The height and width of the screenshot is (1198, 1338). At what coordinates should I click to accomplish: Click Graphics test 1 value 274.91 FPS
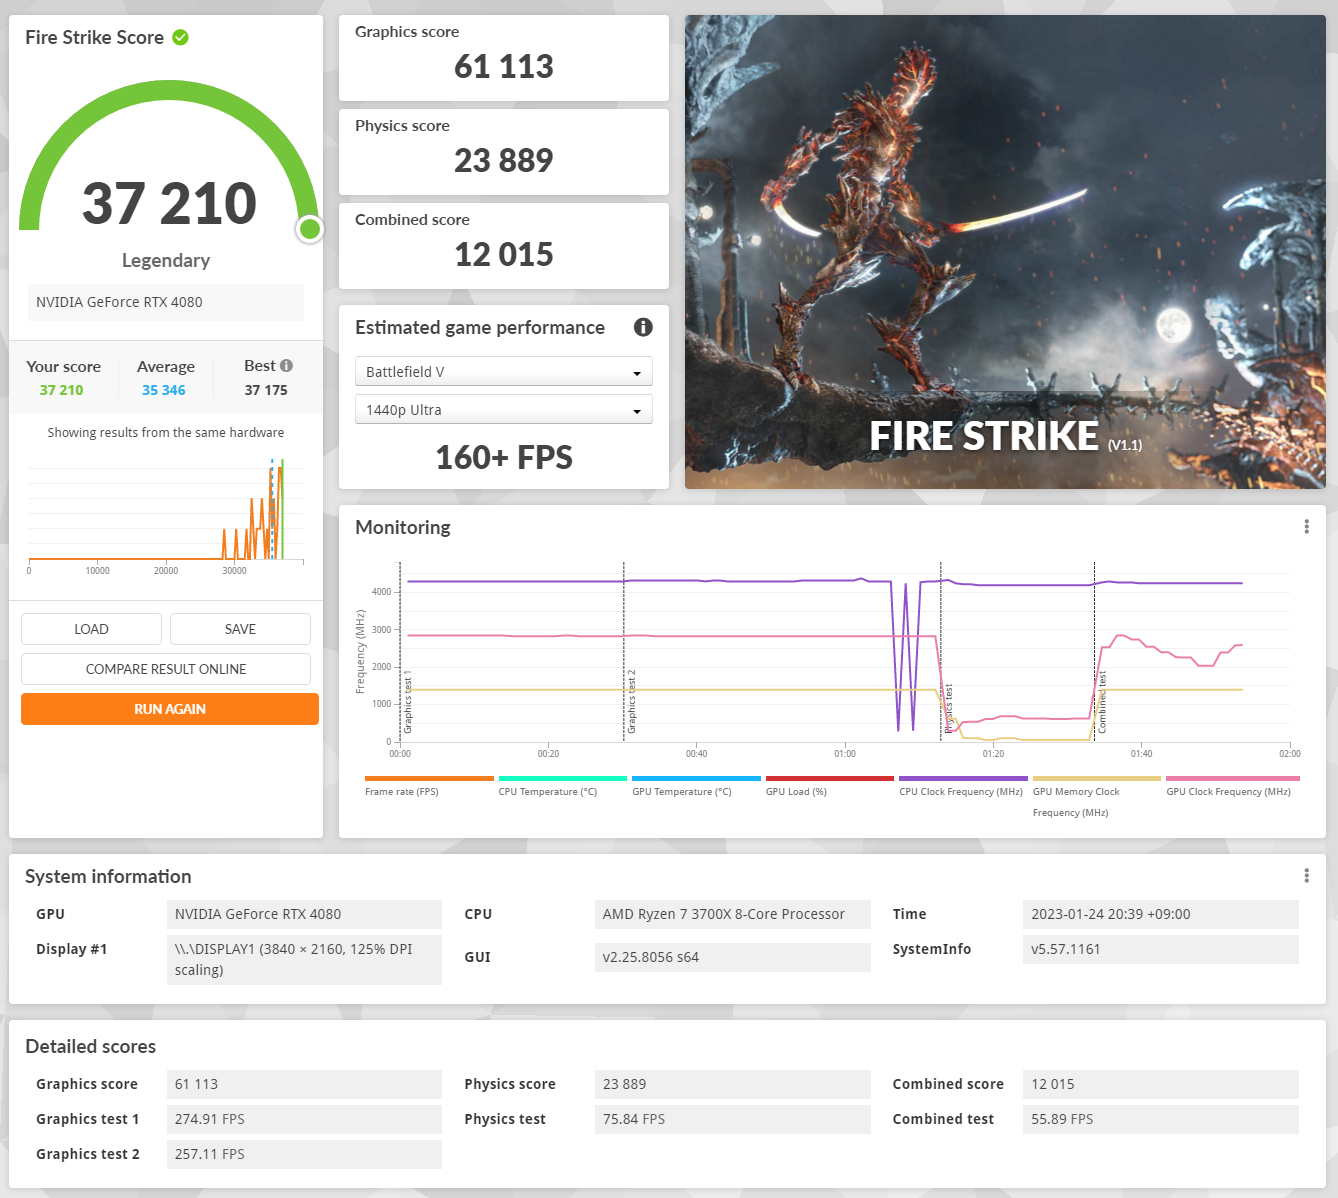click(304, 1119)
